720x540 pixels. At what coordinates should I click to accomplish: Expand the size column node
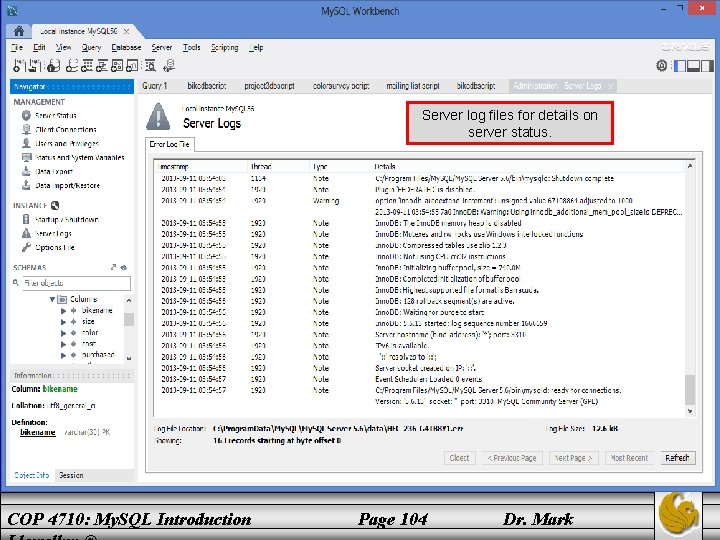pos(63,322)
